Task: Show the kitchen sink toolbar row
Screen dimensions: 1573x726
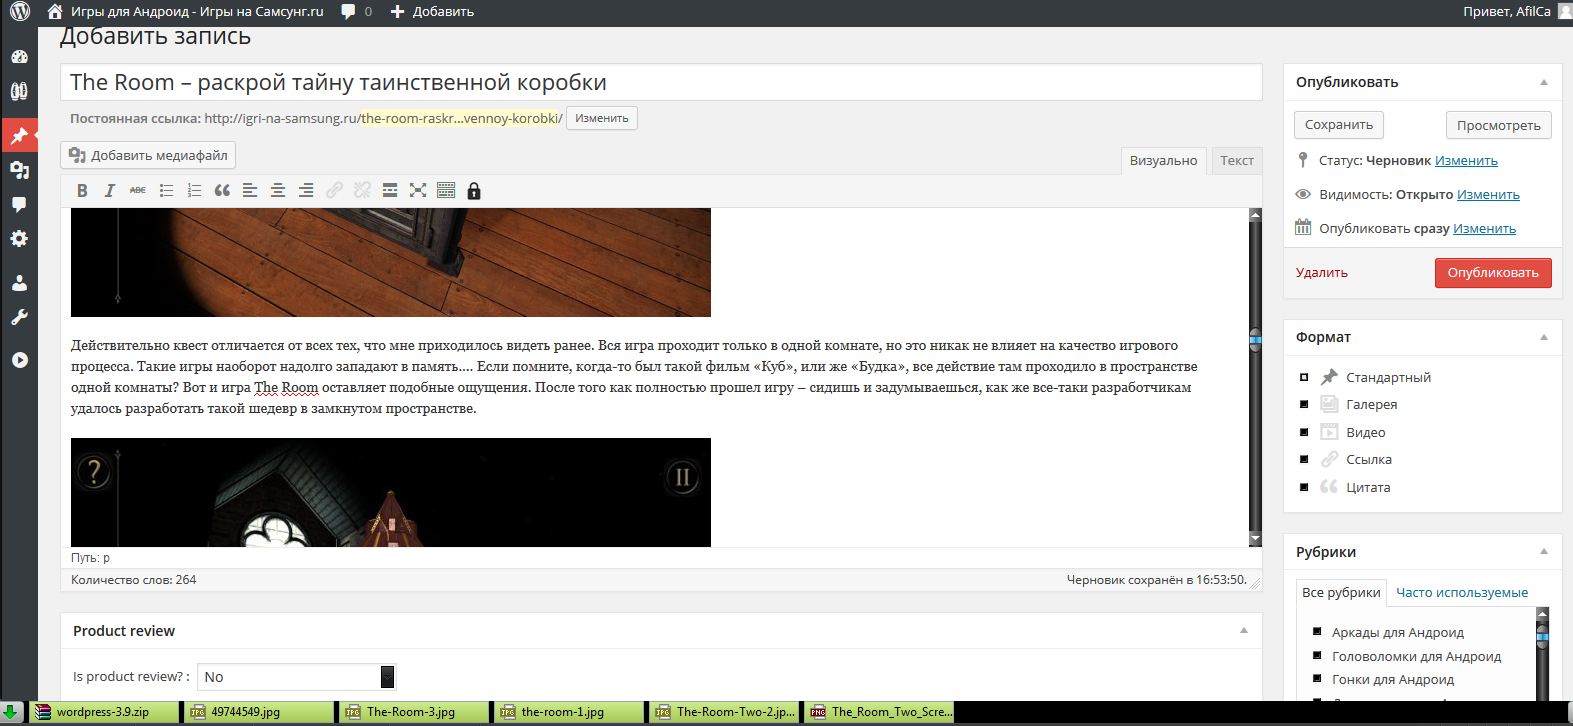Action: [x=446, y=190]
